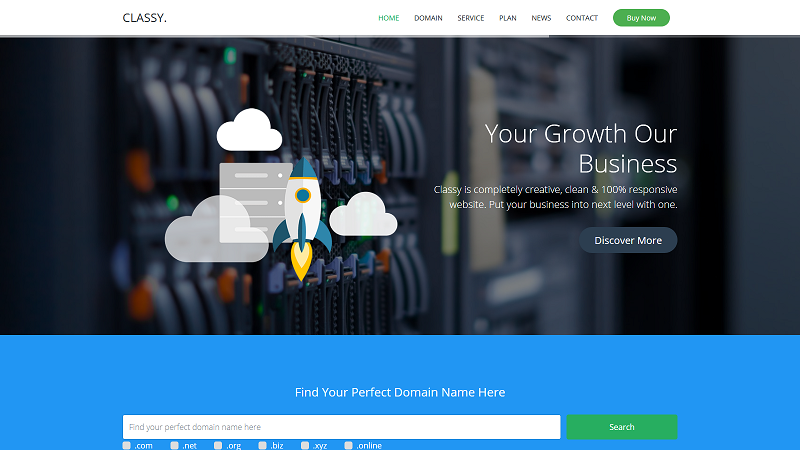Check the .org domain option
Image resolution: width=800 pixels, height=450 pixels.
pyautogui.click(x=218, y=445)
